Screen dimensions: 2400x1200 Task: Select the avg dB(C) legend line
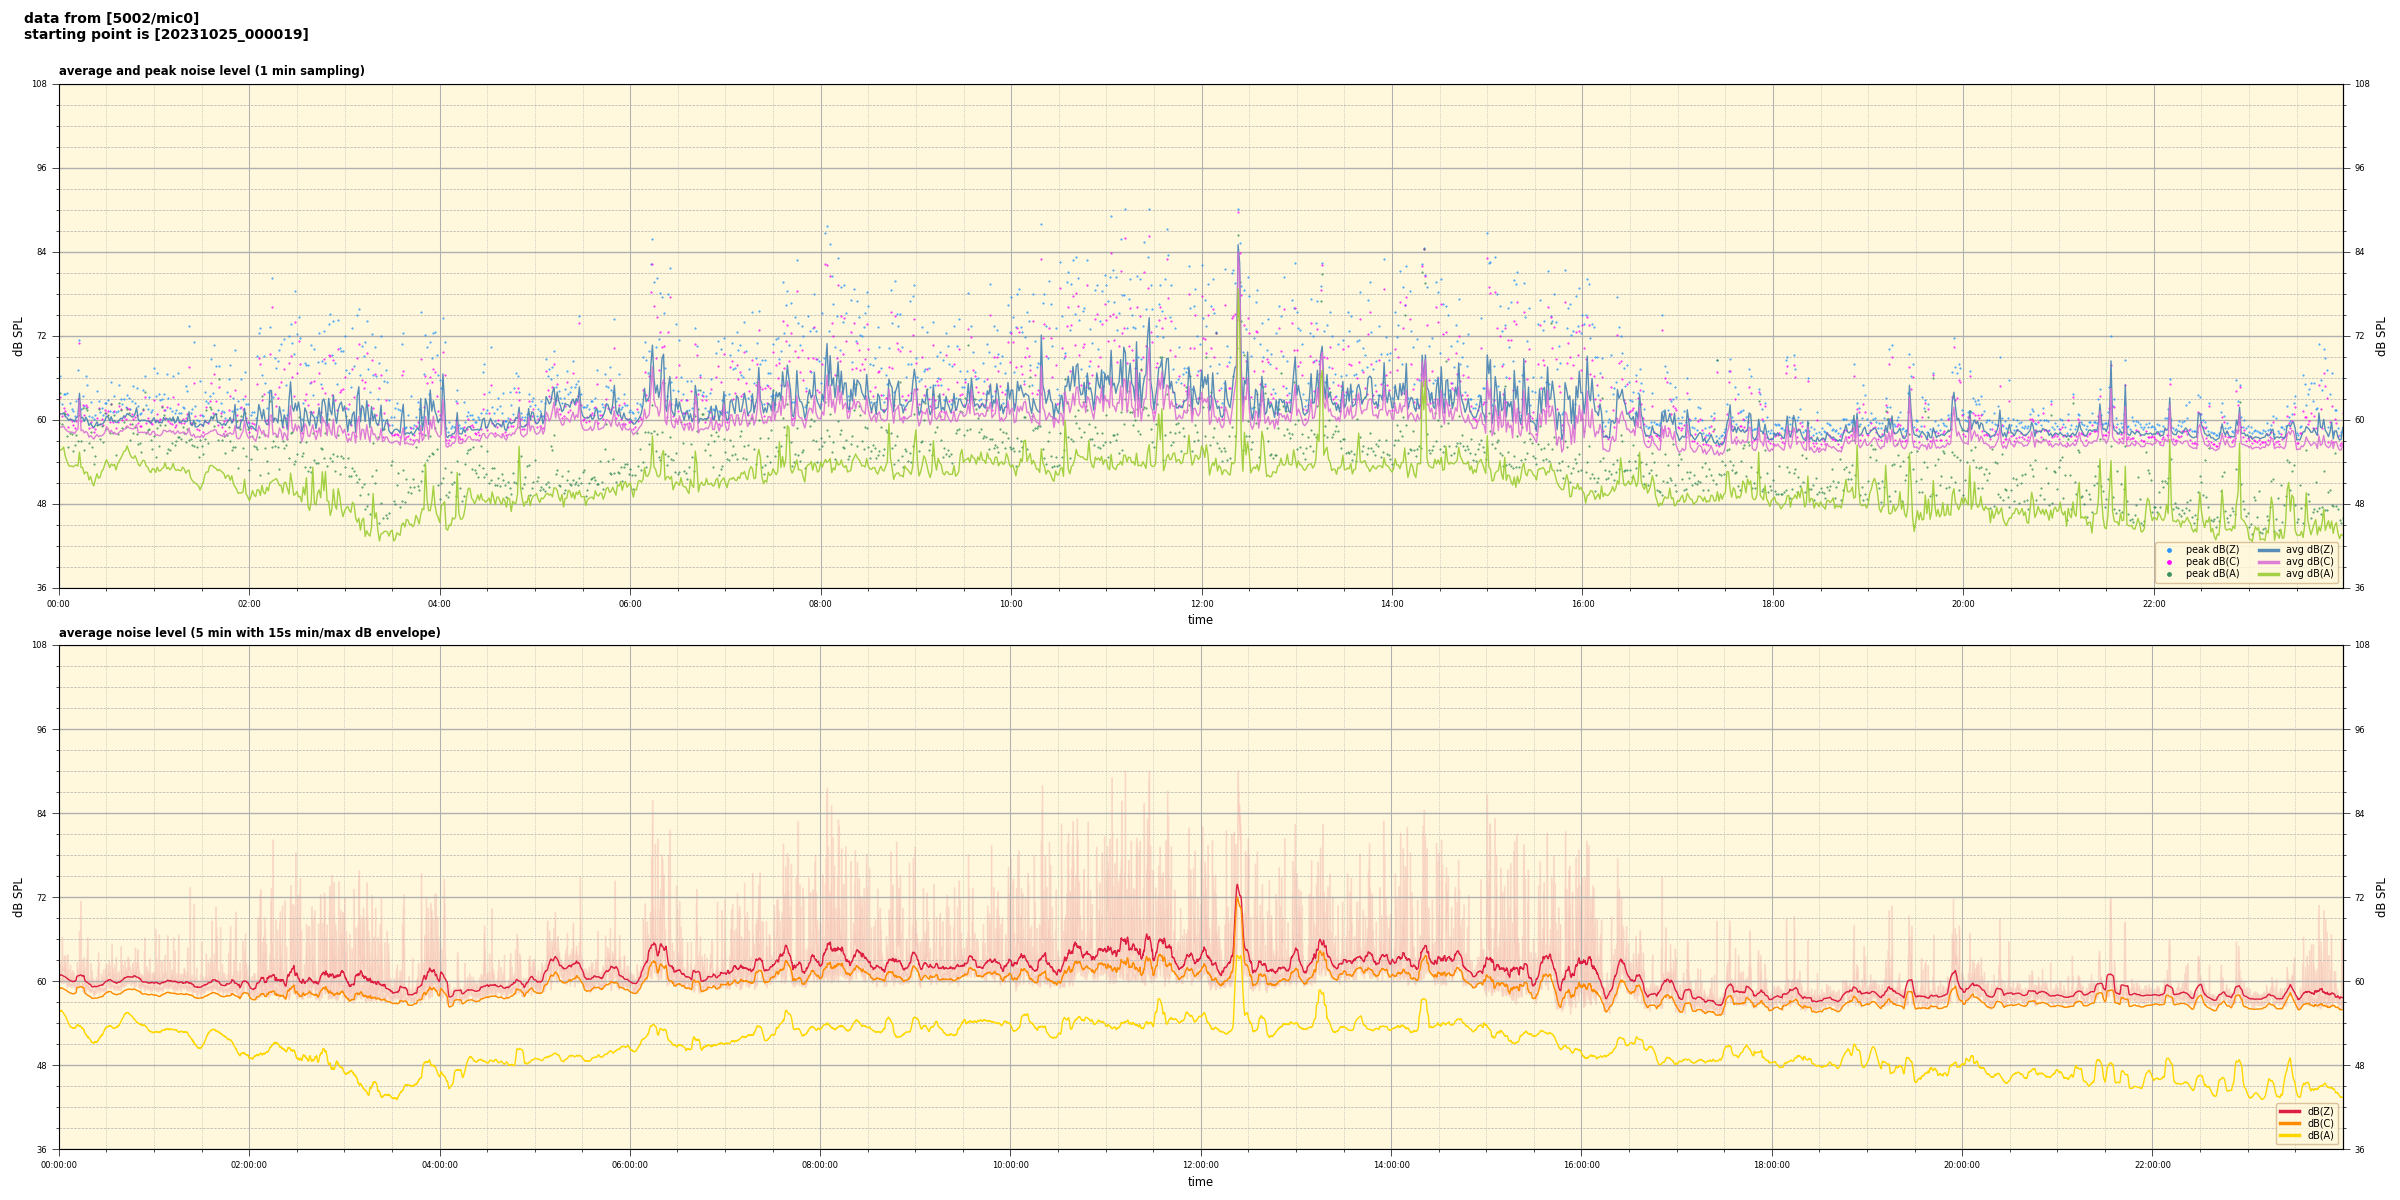point(2268,562)
